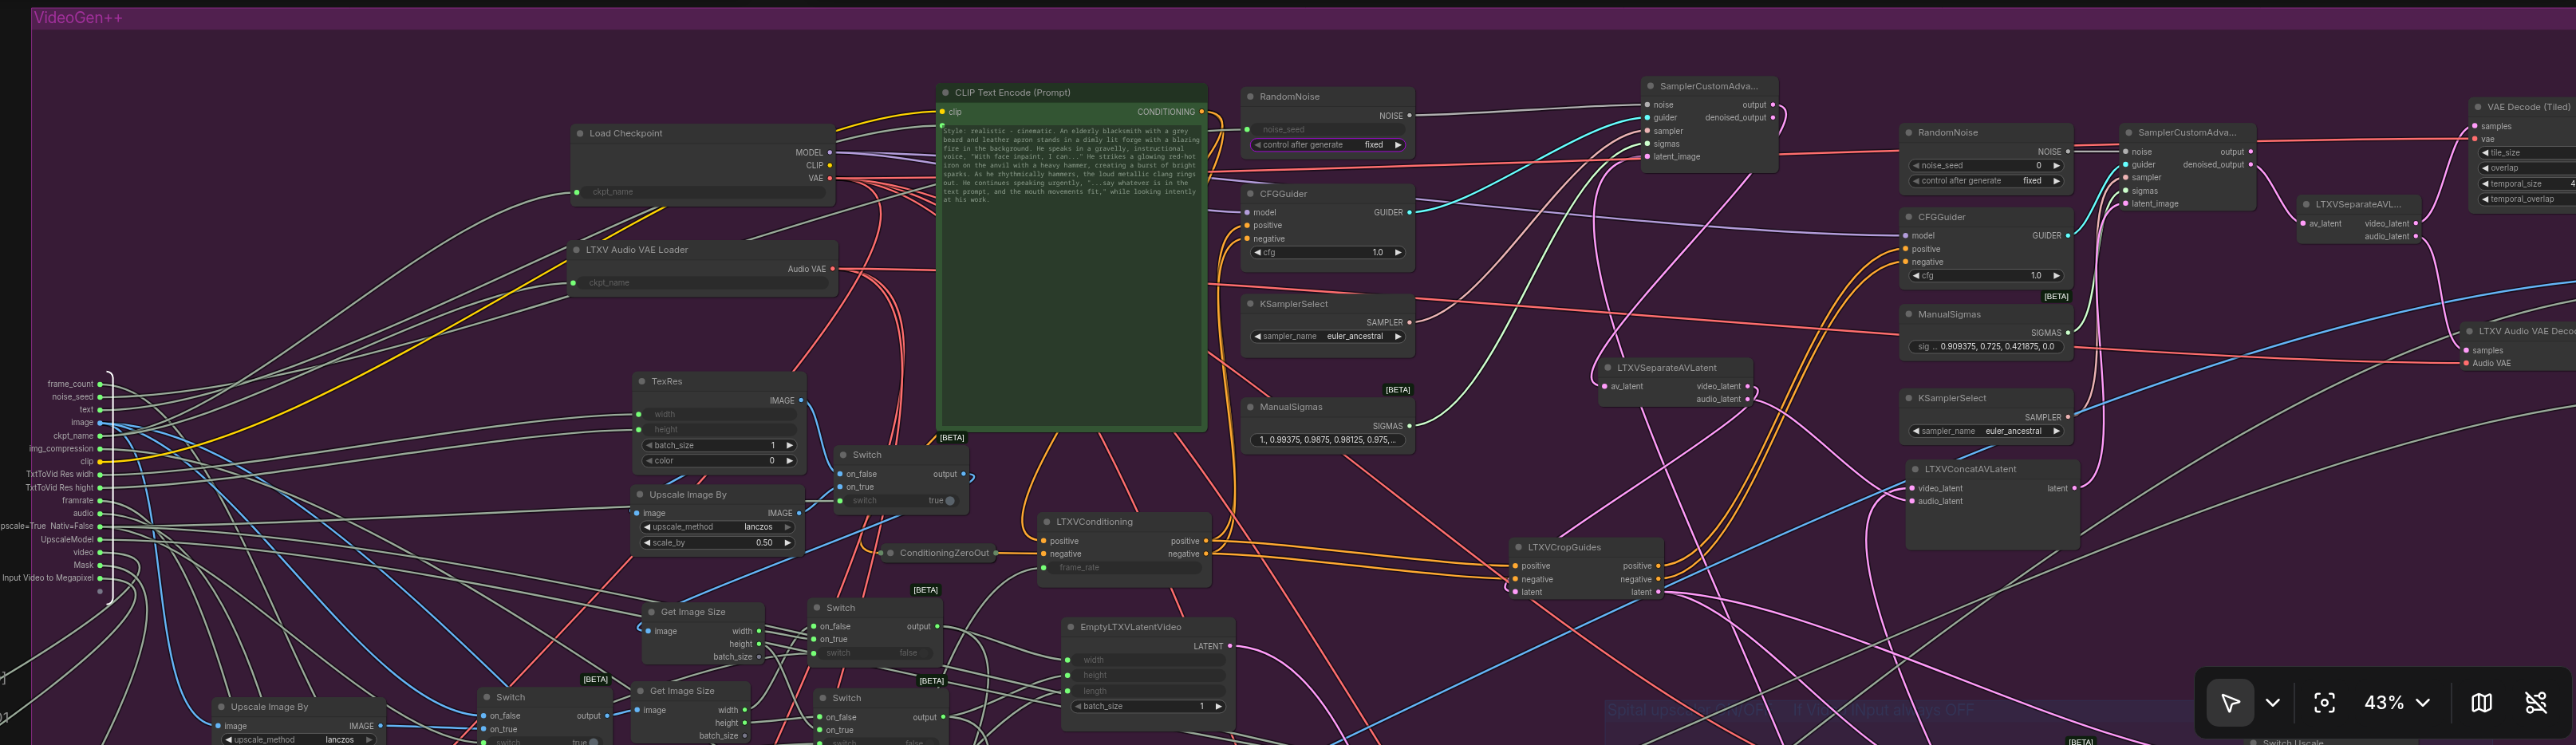Collapse the LTXVCropGuides node via its dot
The height and width of the screenshot is (745, 2576).
coord(1518,547)
